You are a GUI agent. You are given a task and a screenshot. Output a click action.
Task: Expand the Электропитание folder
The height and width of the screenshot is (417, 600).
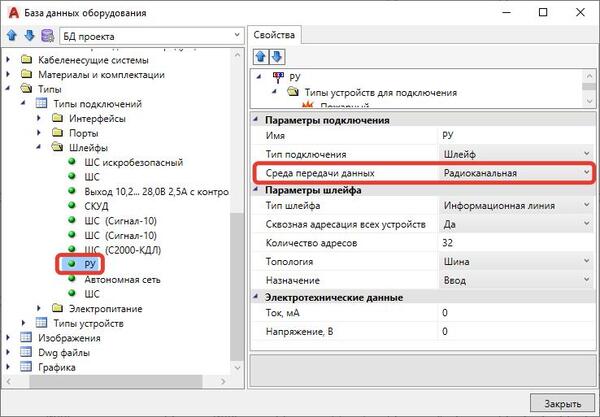click(x=41, y=309)
